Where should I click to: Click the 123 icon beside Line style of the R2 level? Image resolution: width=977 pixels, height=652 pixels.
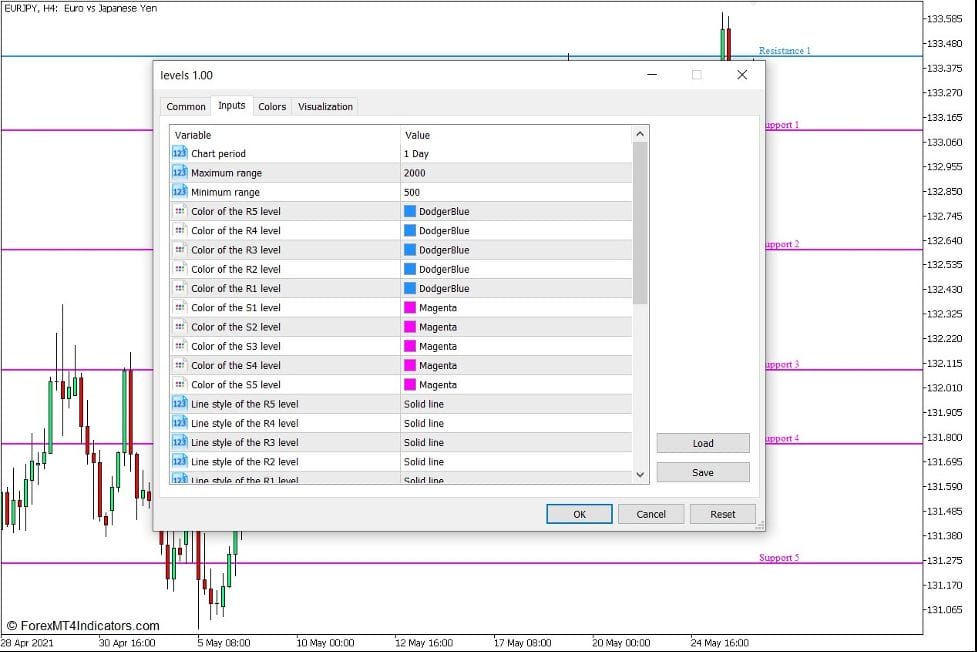coord(179,461)
